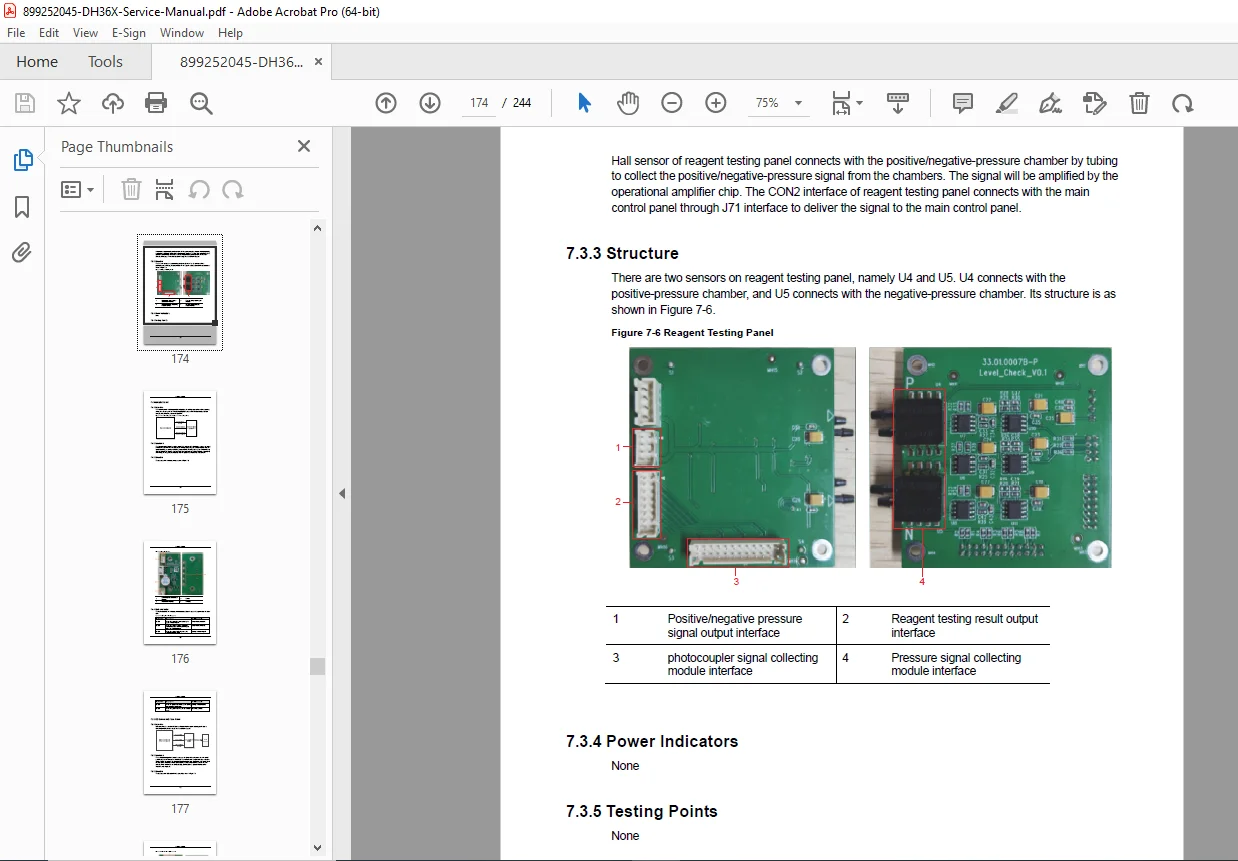This screenshot has width=1238, height=861.
Task: Switch to the Home tab
Action: [37, 62]
